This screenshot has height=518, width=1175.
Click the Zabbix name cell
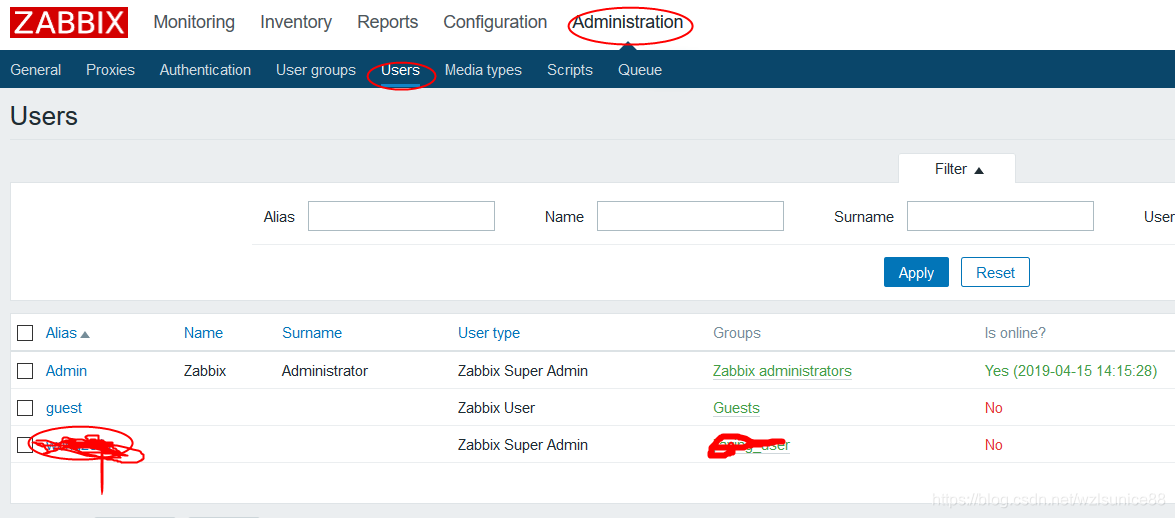tap(205, 370)
